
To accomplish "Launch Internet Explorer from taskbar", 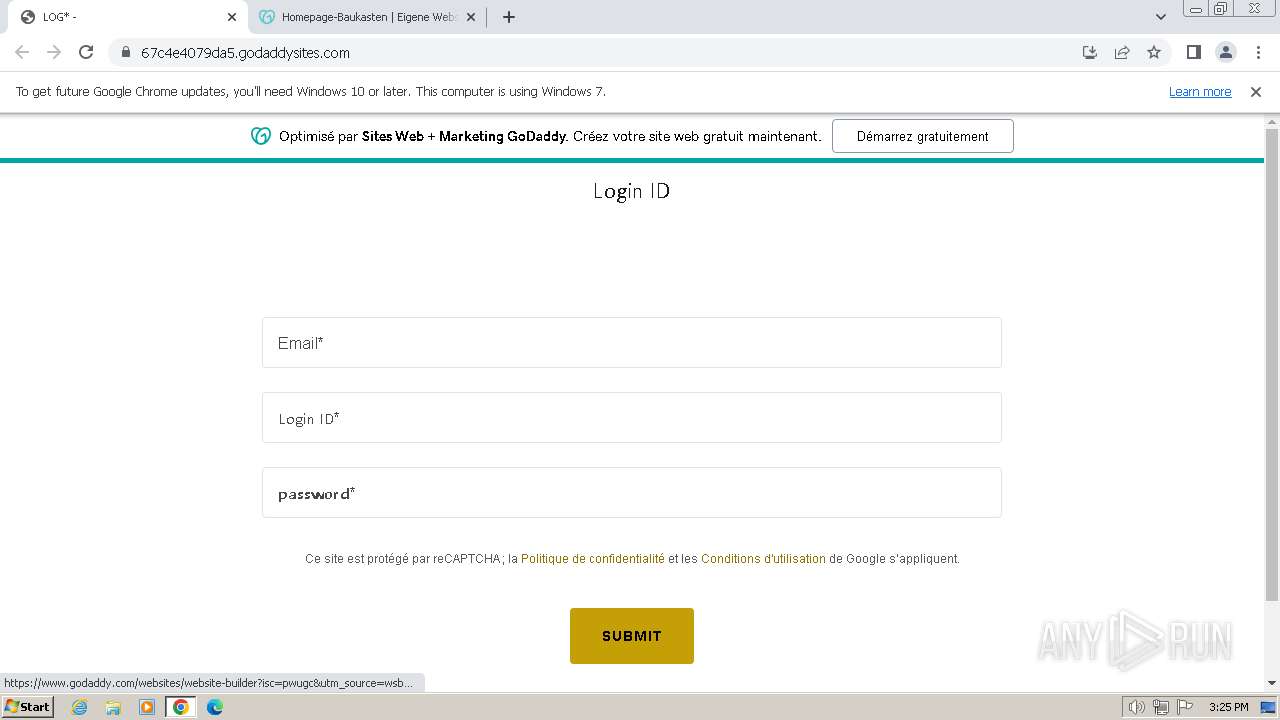I will pos(80,707).
